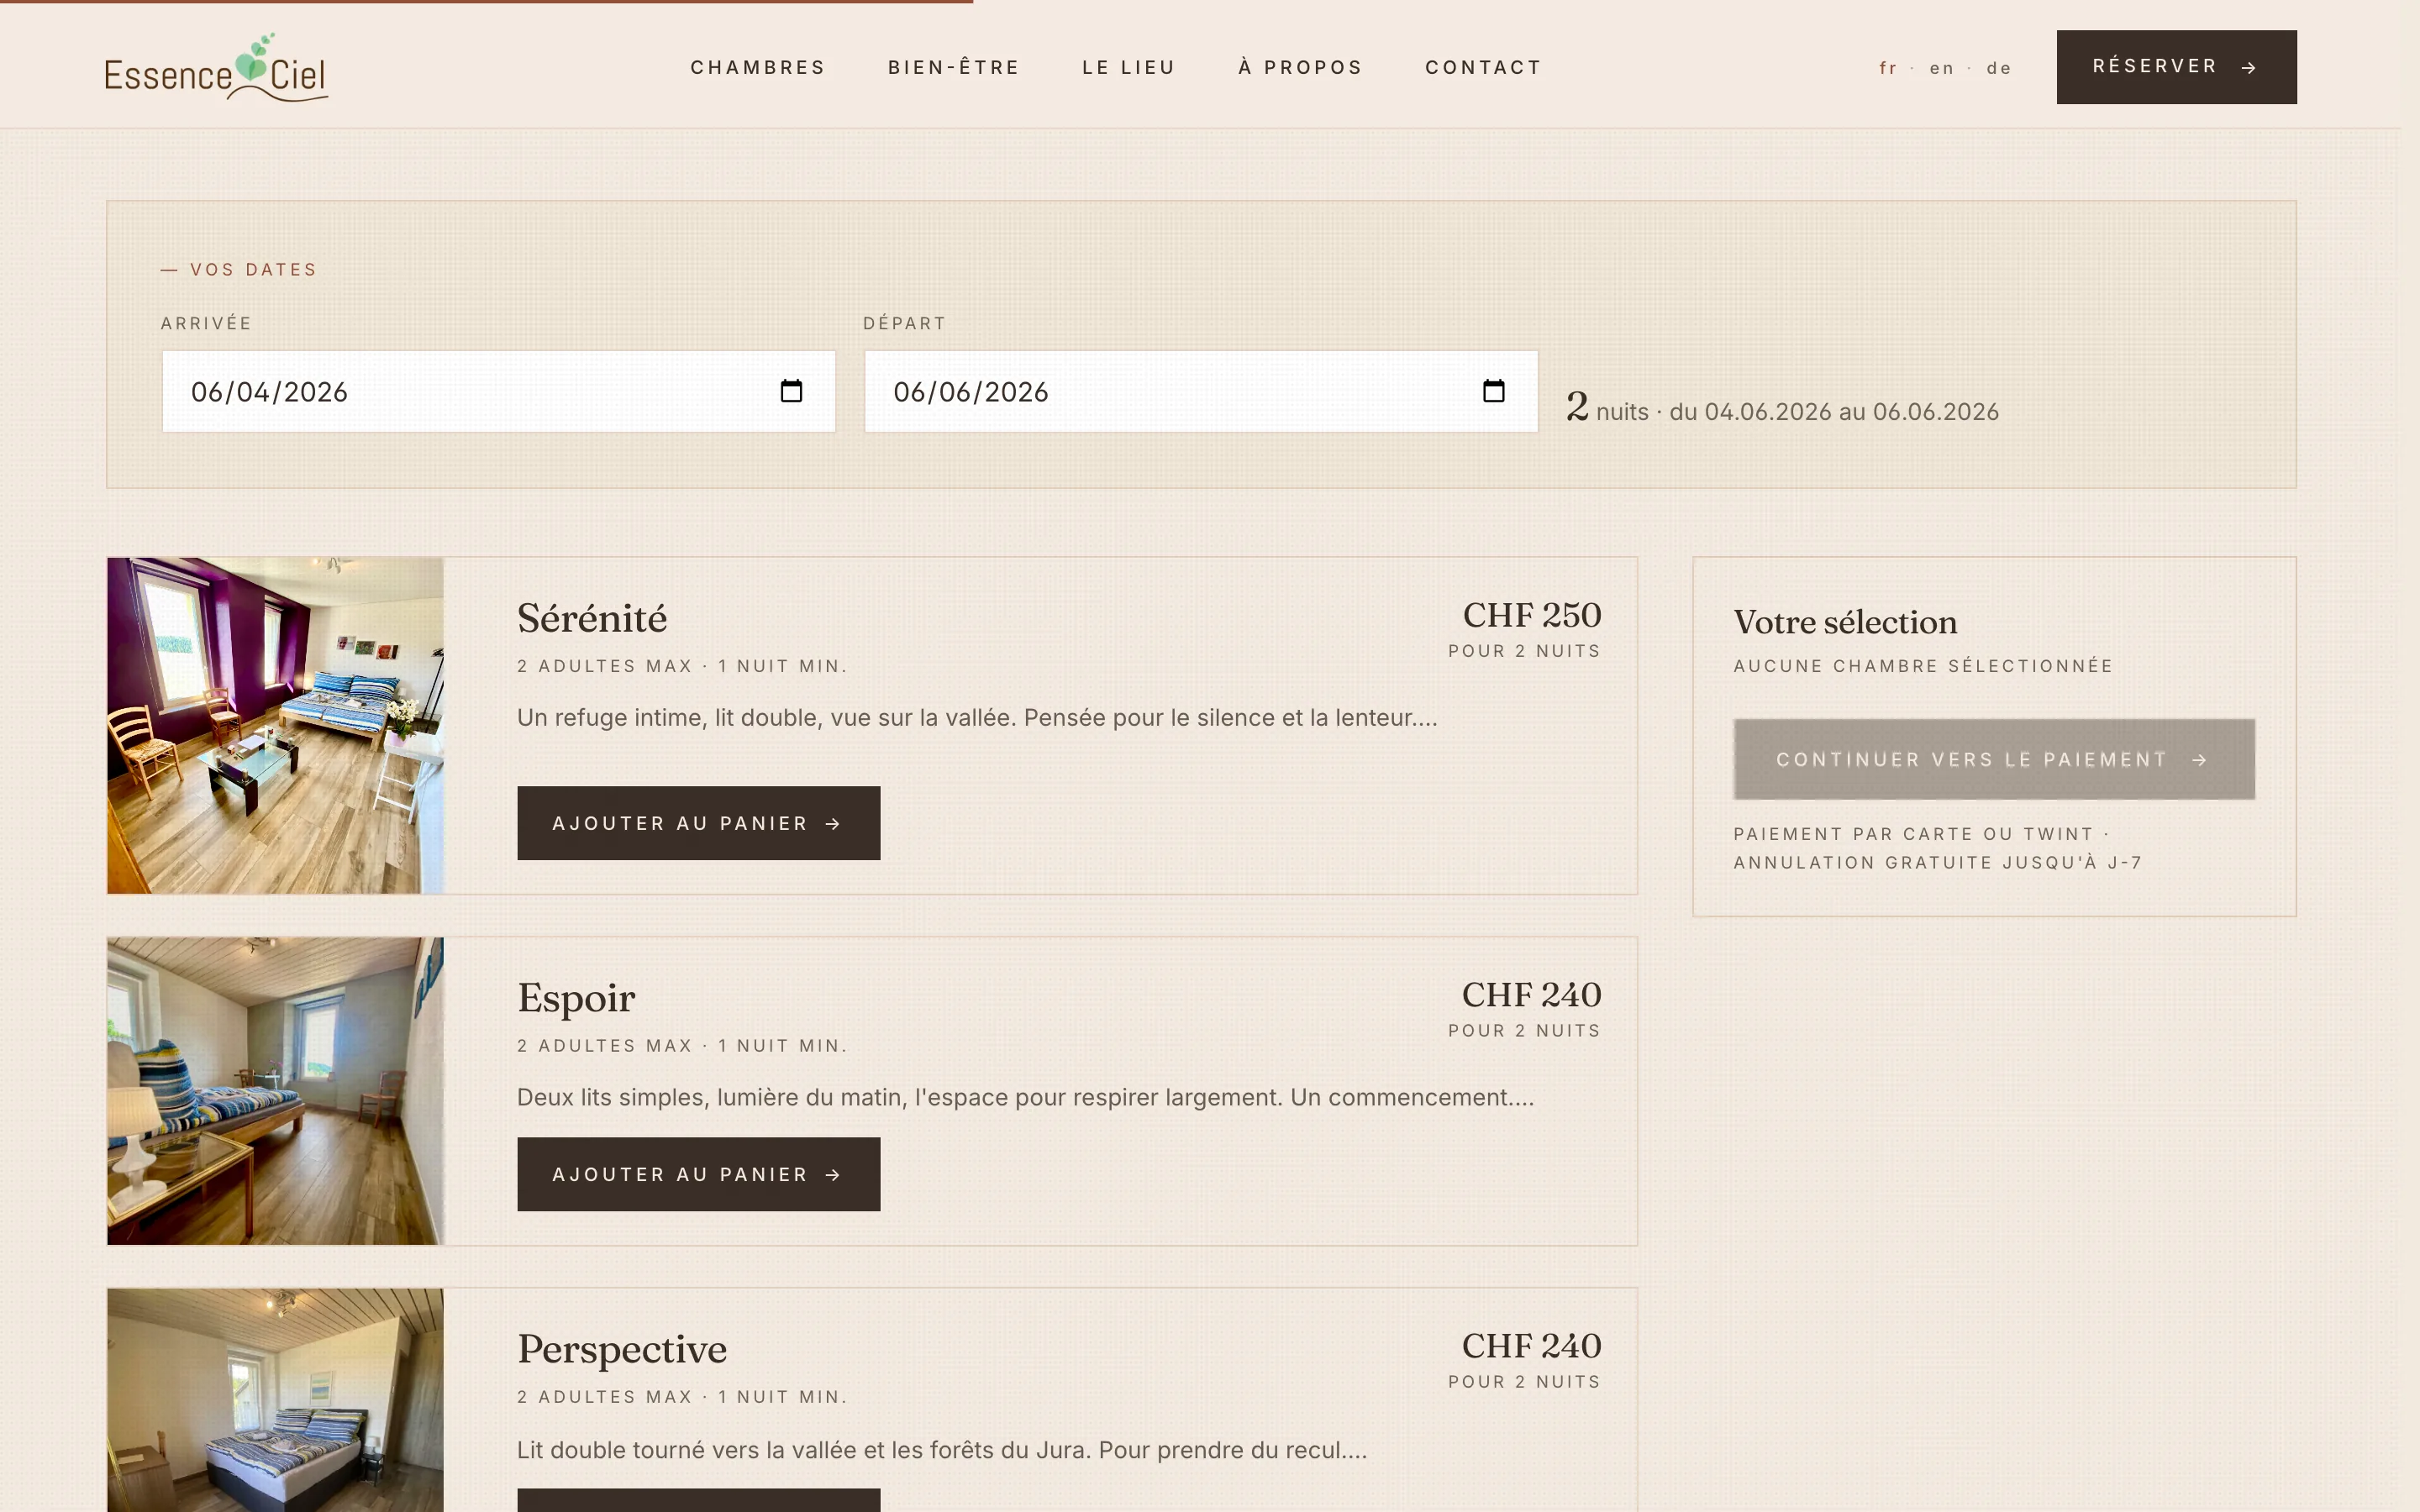Click the Perspective room title
Screen dimensions: 2420x1512
click(622, 1349)
